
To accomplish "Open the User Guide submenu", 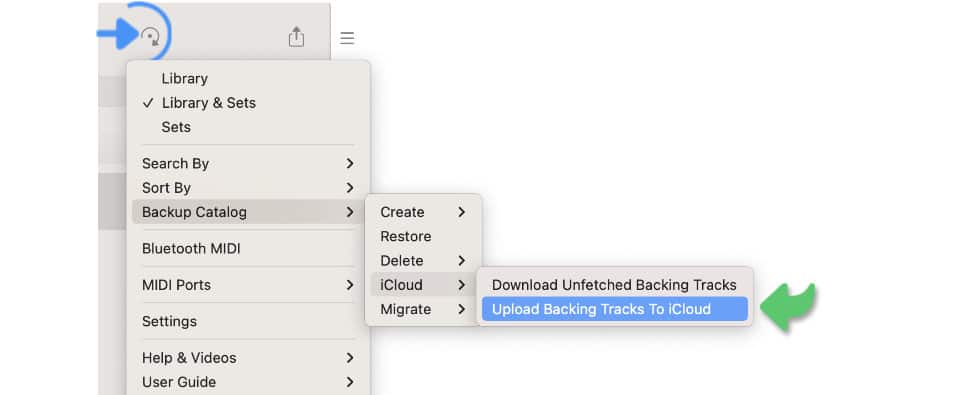I will [248, 382].
